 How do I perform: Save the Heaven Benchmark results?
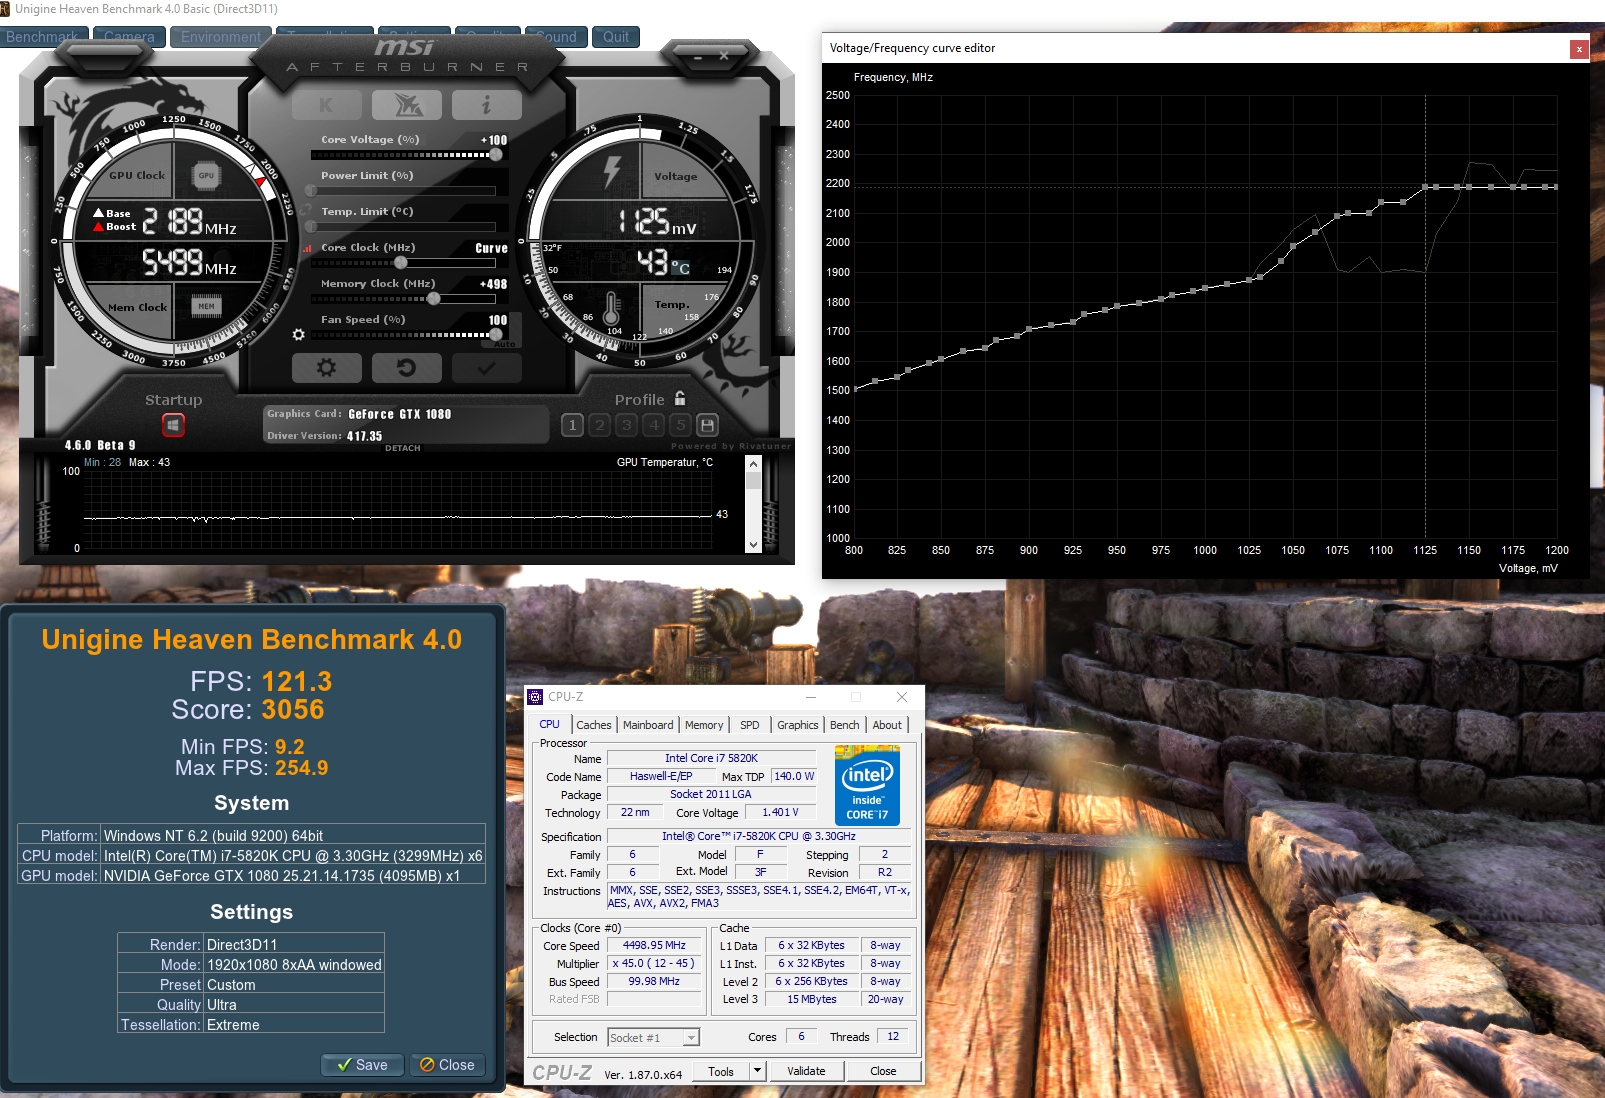[363, 1065]
